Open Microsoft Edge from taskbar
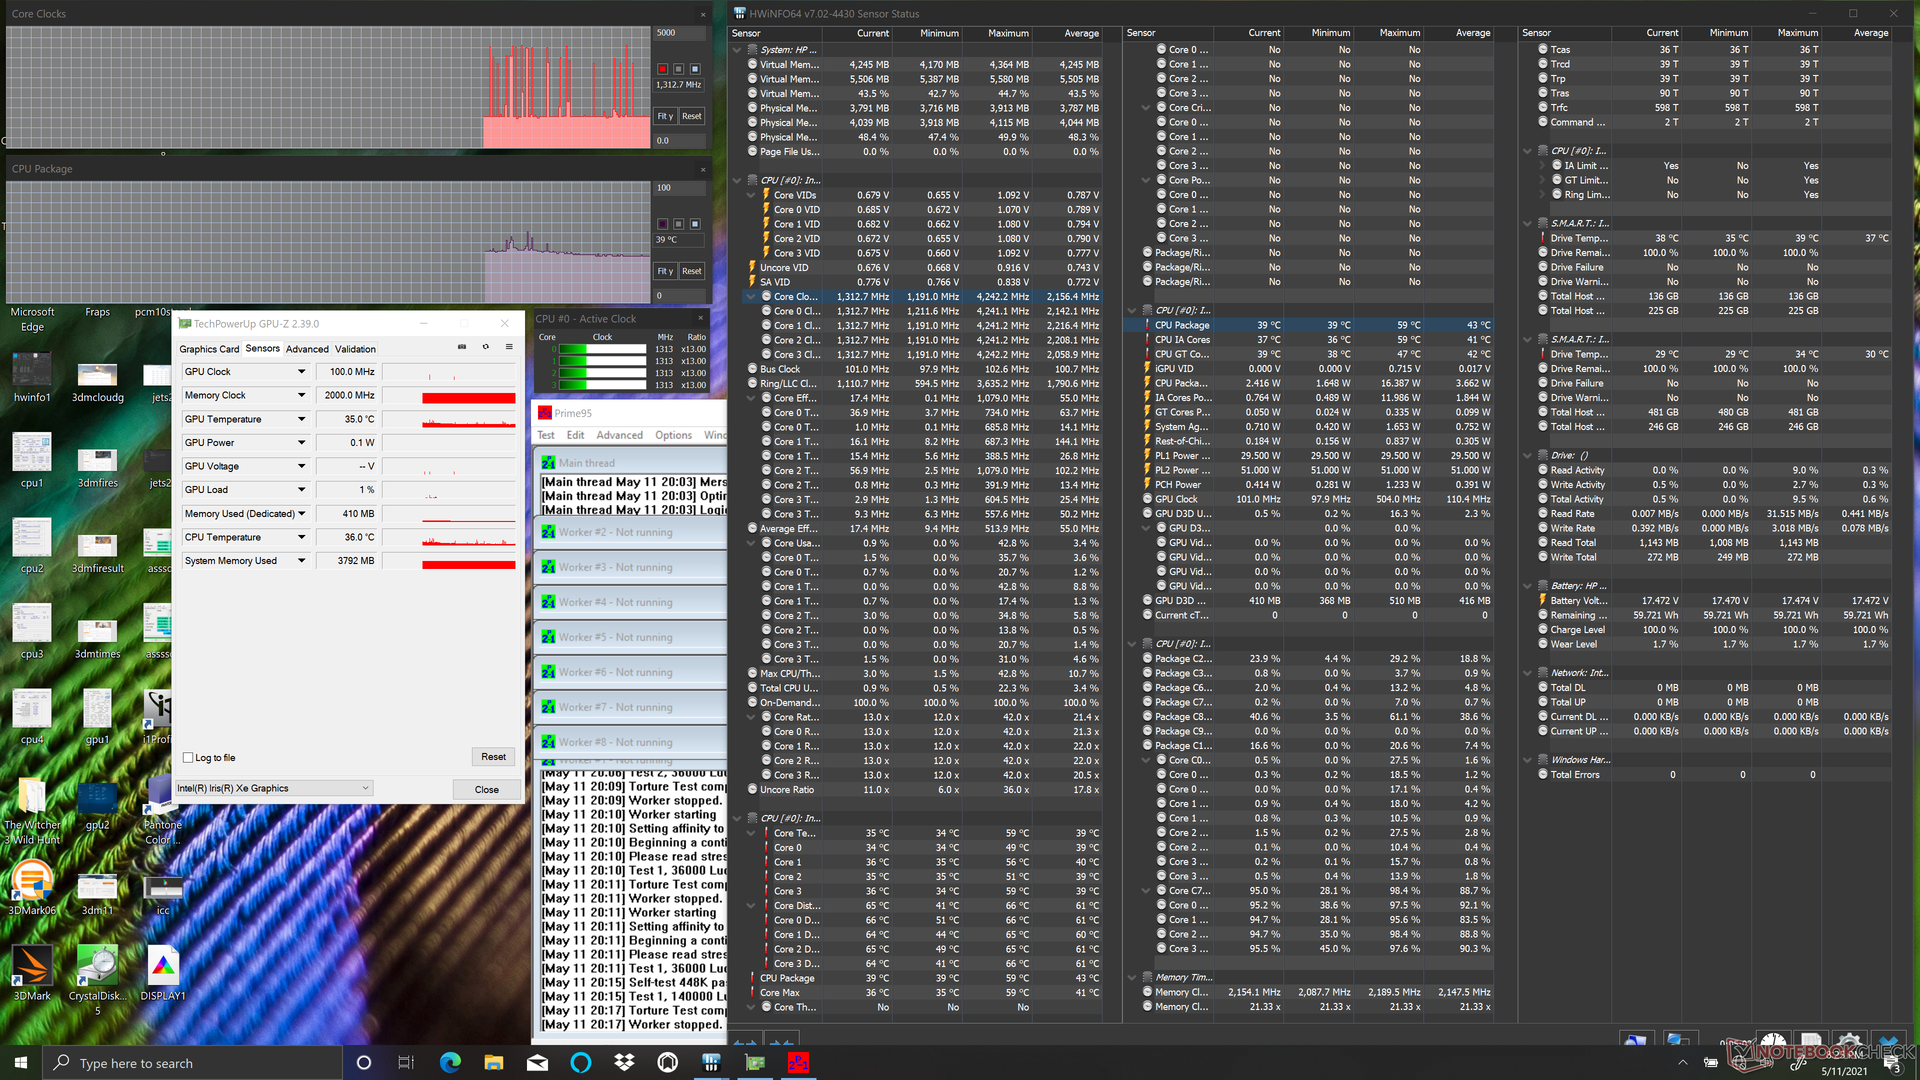Image resolution: width=1920 pixels, height=1080 pixels. (x=450, y=1062)
